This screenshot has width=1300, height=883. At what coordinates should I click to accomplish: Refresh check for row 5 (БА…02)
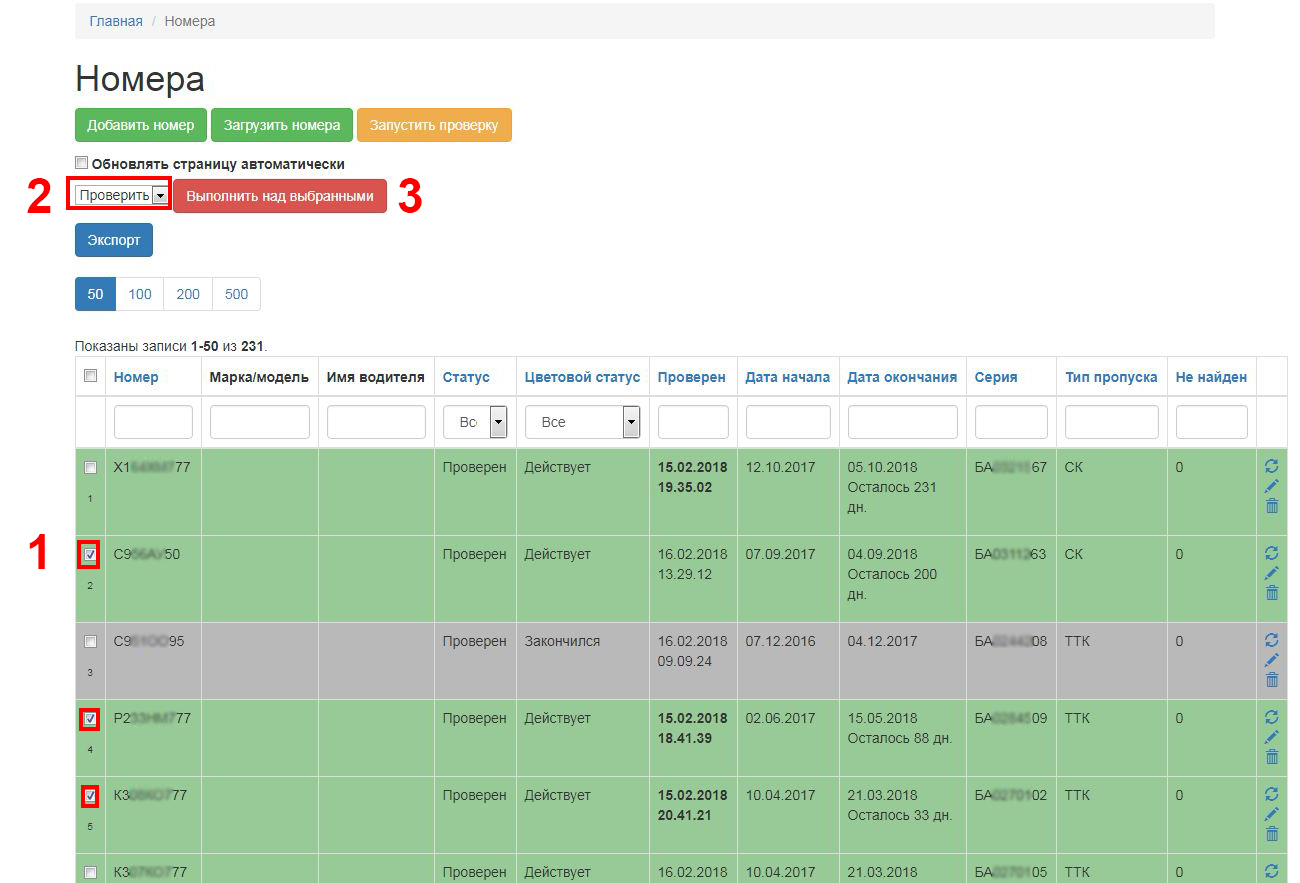[1272, 794]
